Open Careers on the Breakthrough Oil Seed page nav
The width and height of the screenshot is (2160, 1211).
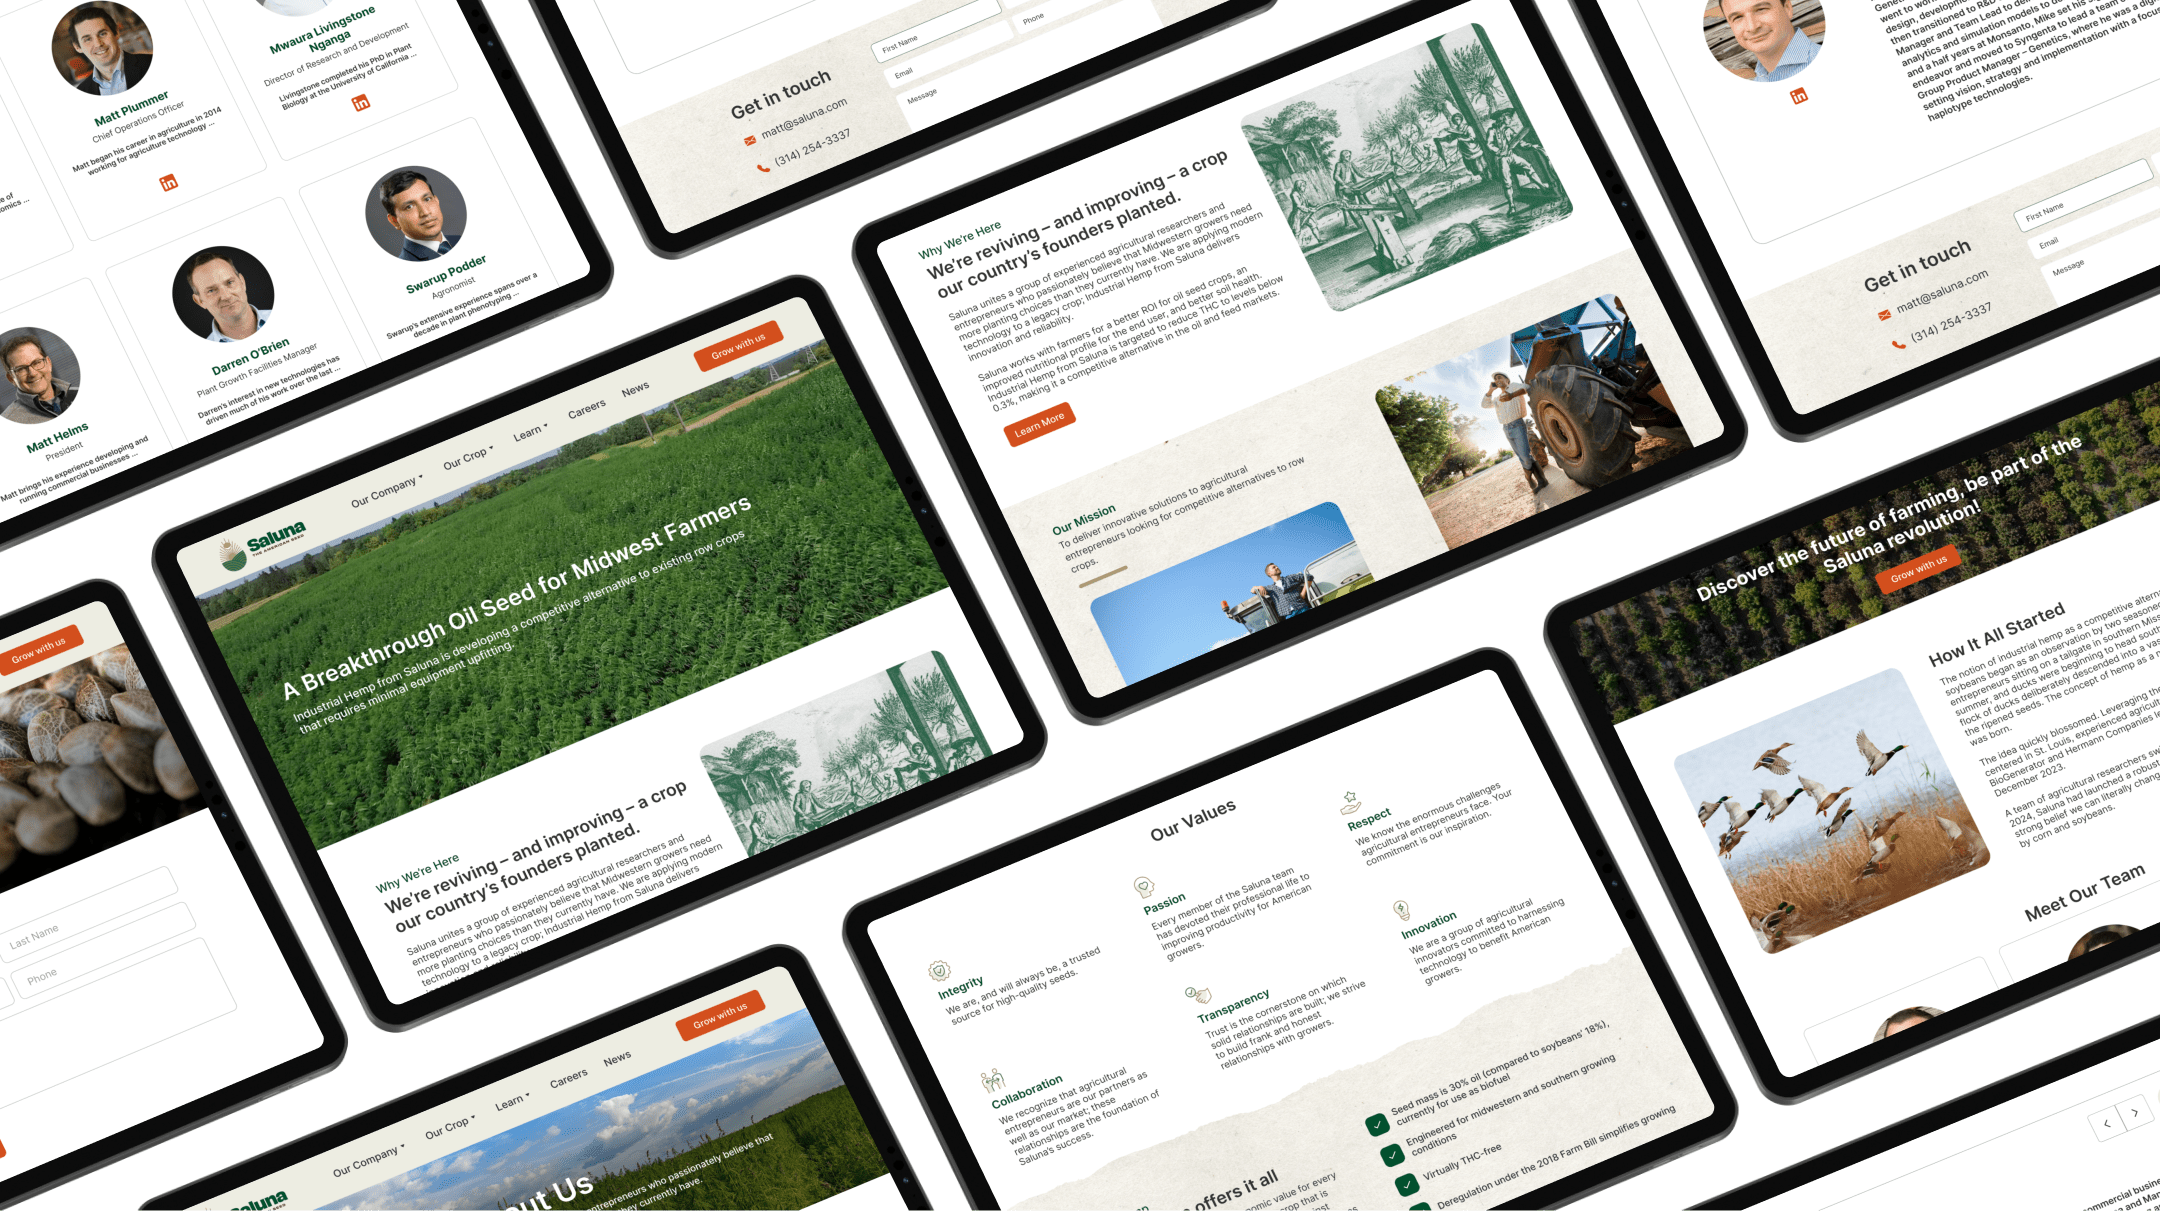tap(587, 408)
